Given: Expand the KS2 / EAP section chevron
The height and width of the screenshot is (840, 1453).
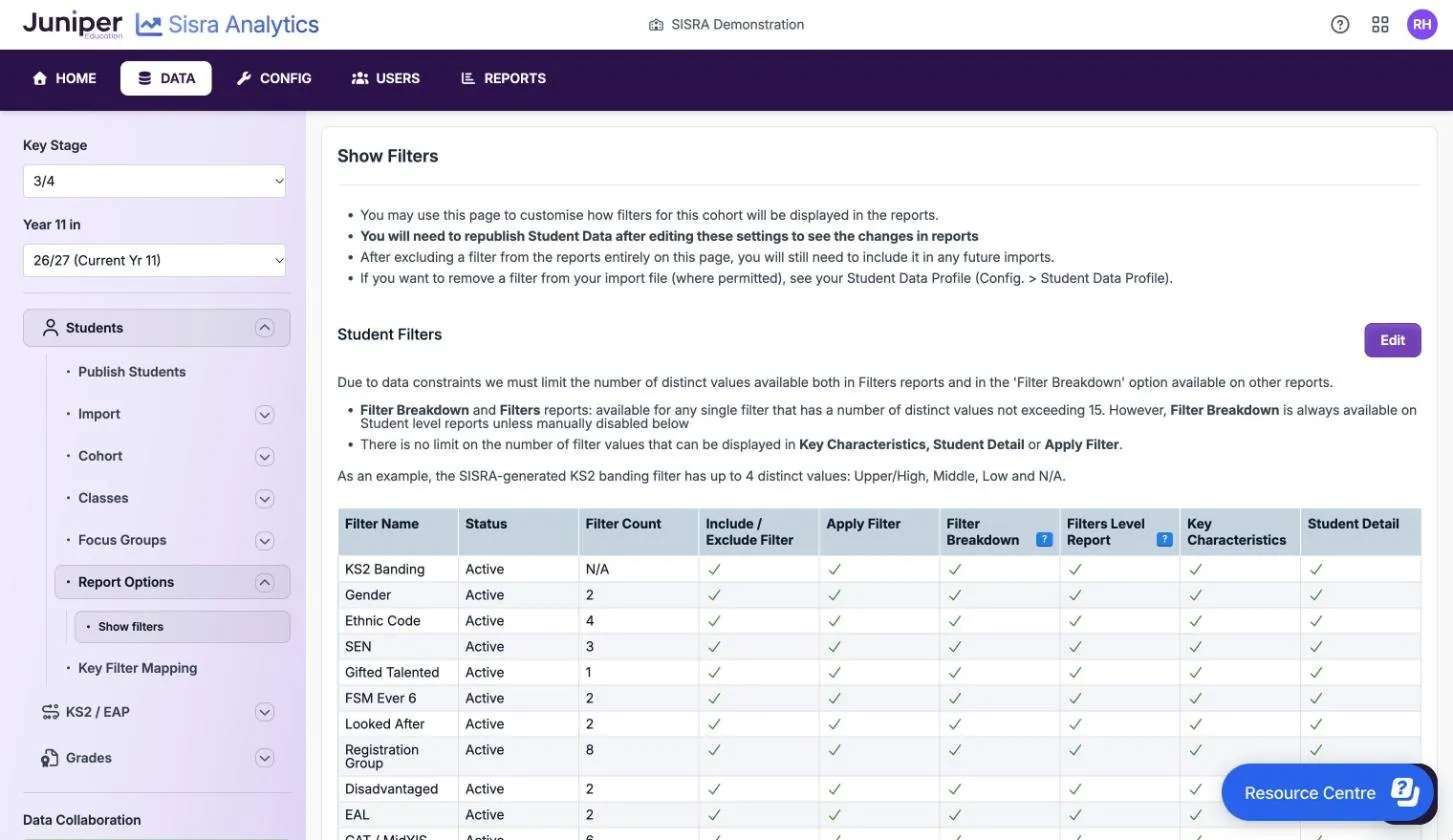Looking at the screenshot, I should [264, 712].
